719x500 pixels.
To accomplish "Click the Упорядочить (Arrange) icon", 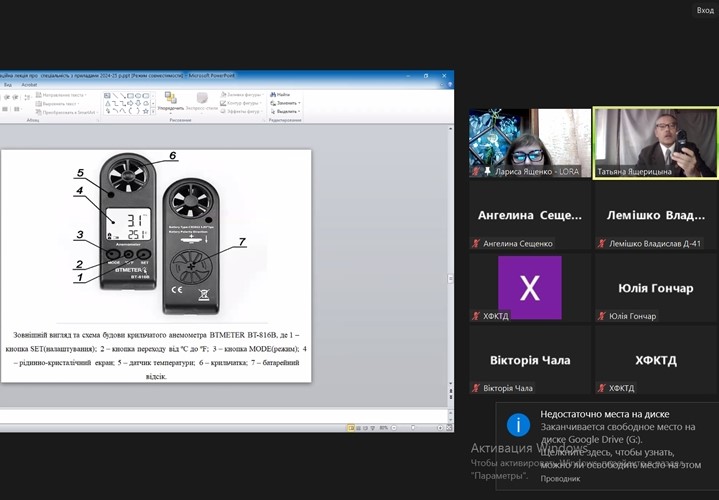I will coord(171,99).
